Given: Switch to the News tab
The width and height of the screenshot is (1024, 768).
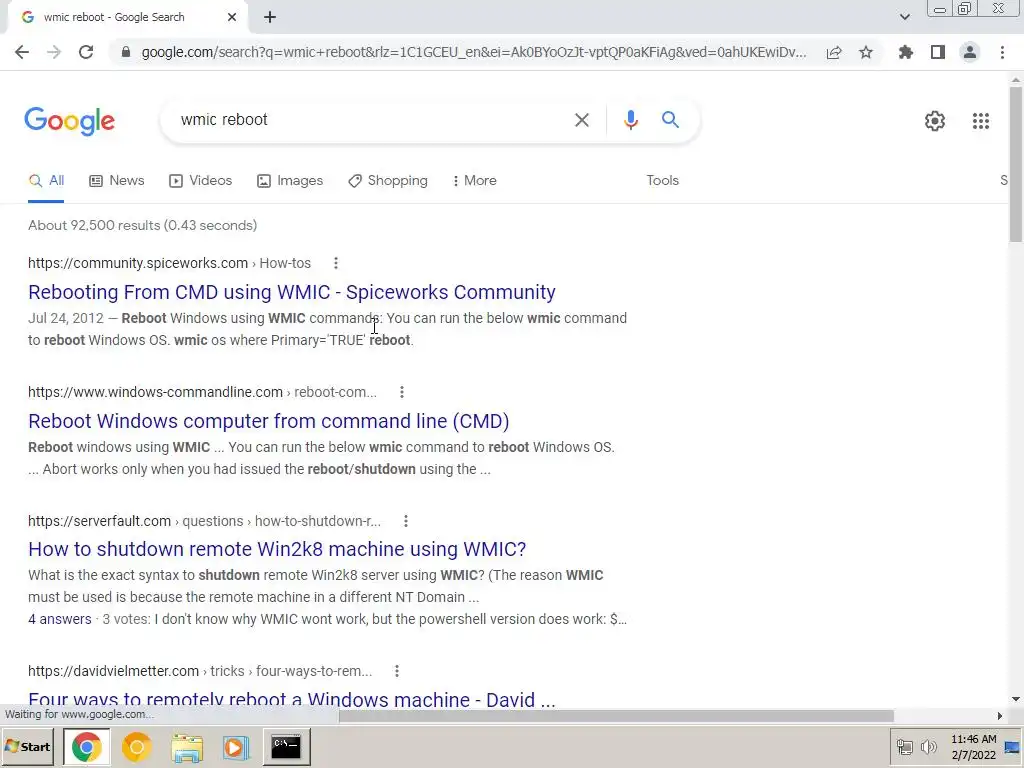Looking at the screenshot, I should click(x=116, y=180).
